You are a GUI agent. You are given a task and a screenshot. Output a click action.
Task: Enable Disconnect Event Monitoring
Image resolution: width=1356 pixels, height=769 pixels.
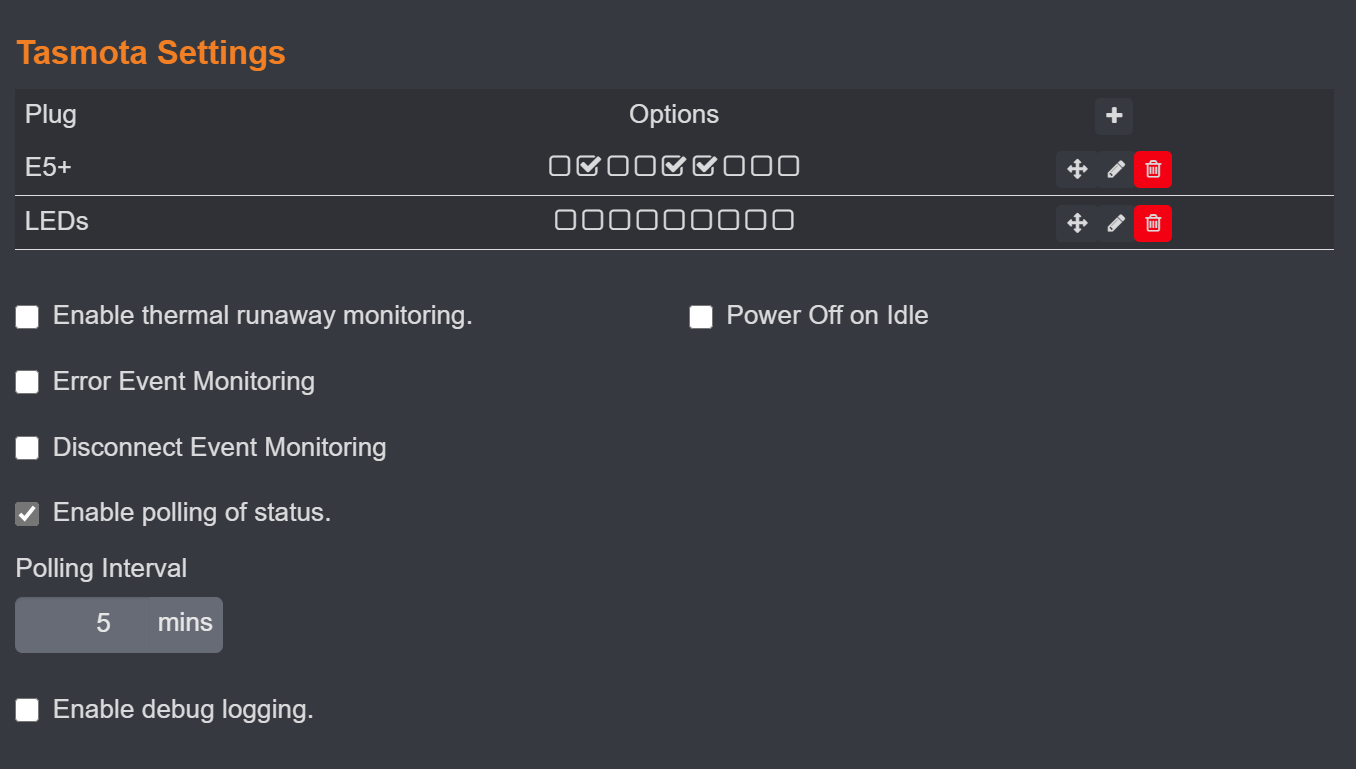click(26, 448)
